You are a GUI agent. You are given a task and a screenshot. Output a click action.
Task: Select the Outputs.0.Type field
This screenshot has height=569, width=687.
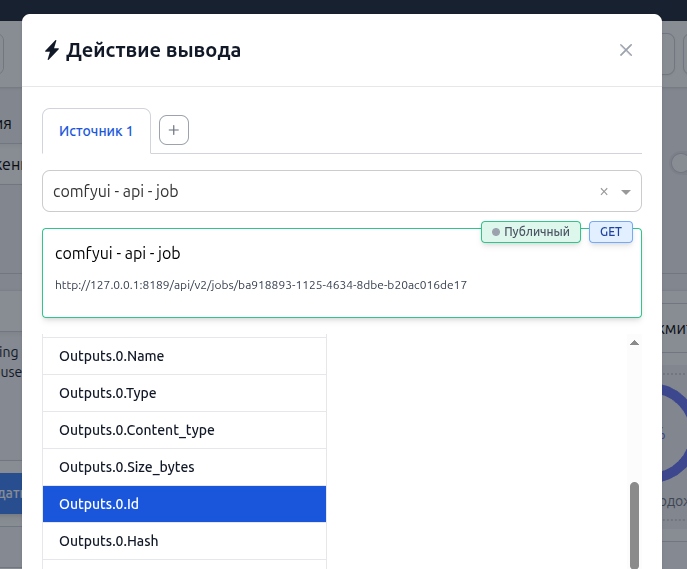pos(184,393)
